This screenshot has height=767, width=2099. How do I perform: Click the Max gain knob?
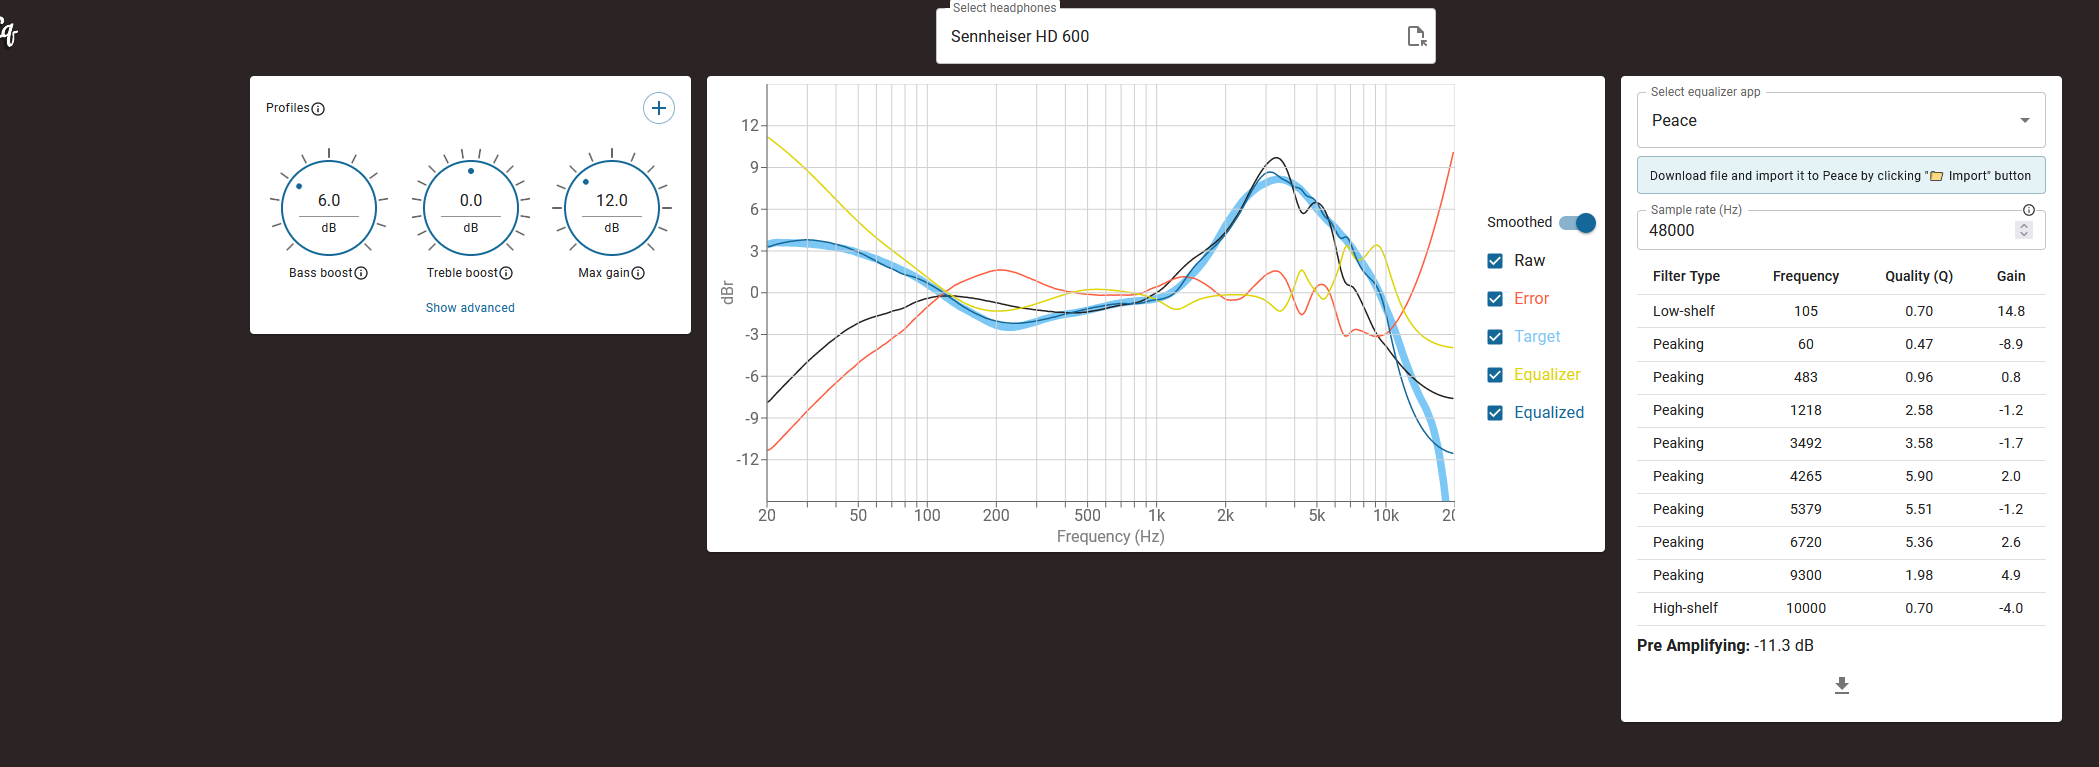612,208
